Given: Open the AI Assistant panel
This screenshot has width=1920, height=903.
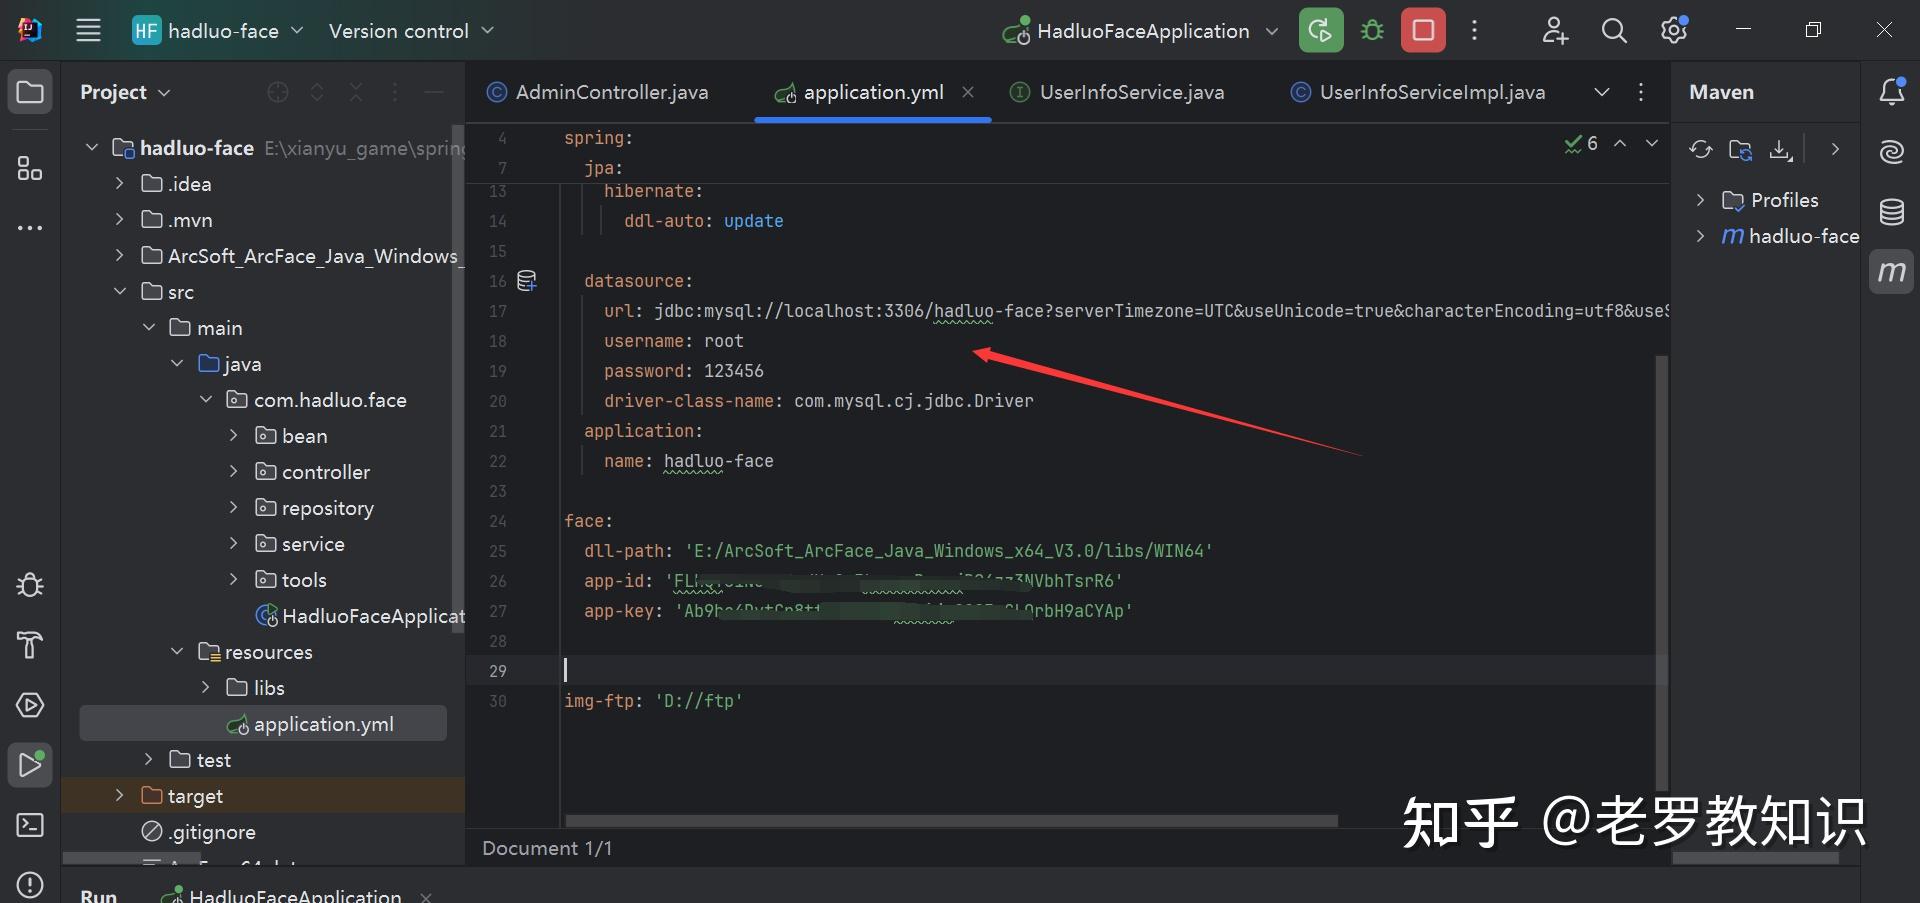Looking at the screenshot, I should tap(1891, 152).
